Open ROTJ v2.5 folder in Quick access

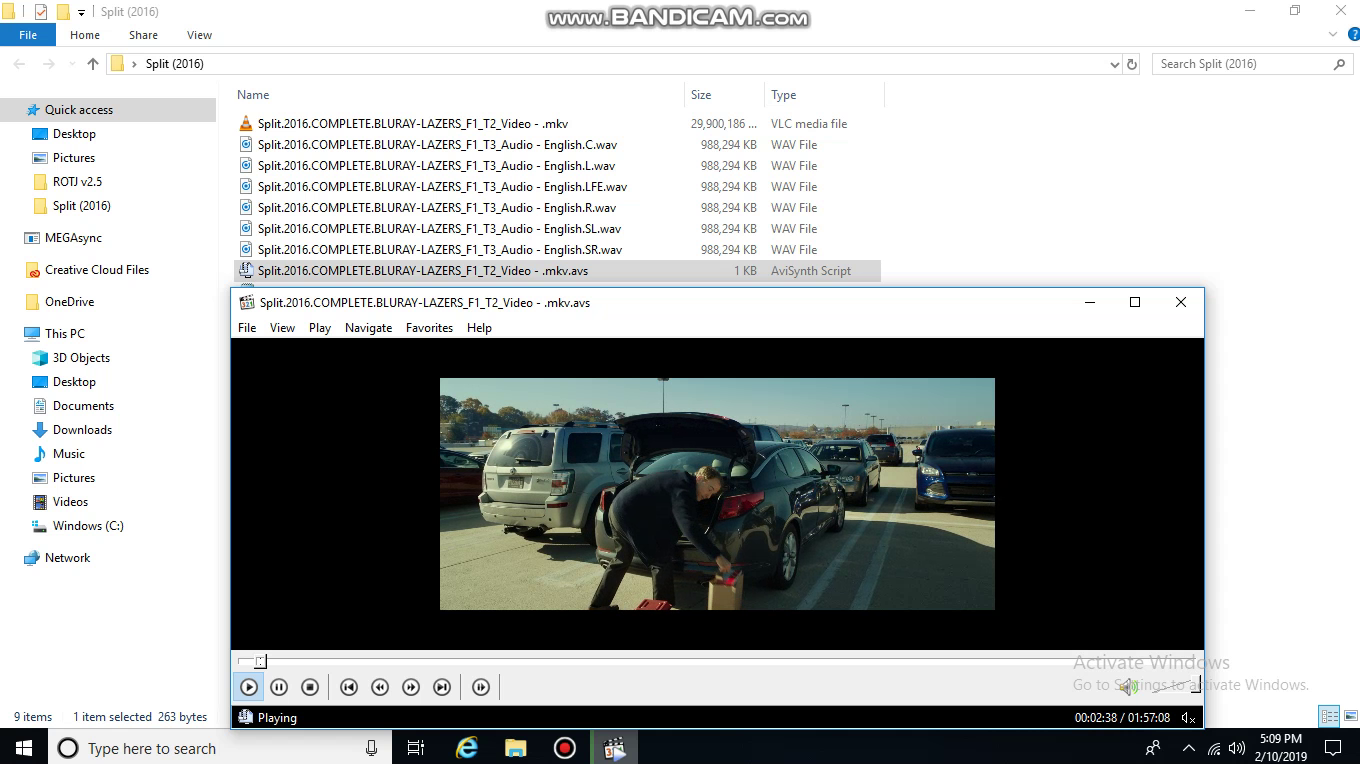pos(77,182)
